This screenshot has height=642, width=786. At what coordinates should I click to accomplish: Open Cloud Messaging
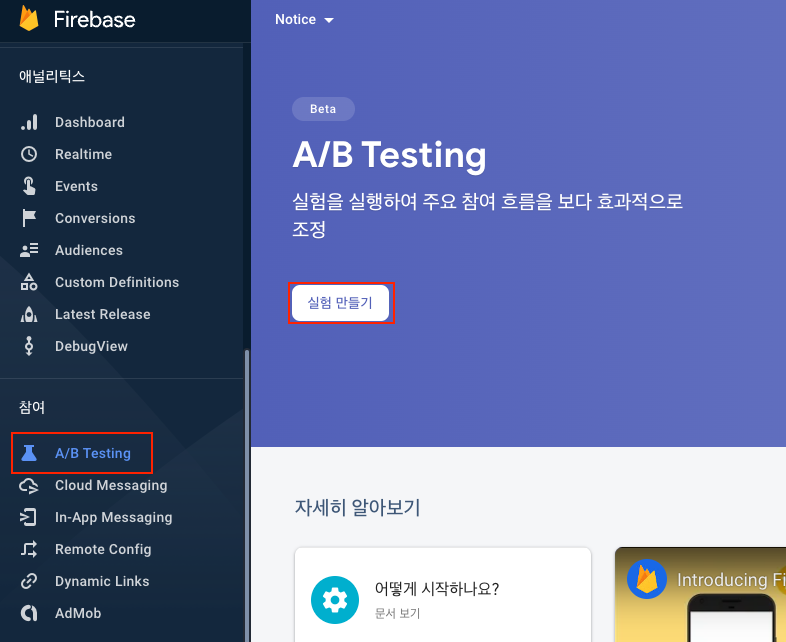click(x=111, y=485)
